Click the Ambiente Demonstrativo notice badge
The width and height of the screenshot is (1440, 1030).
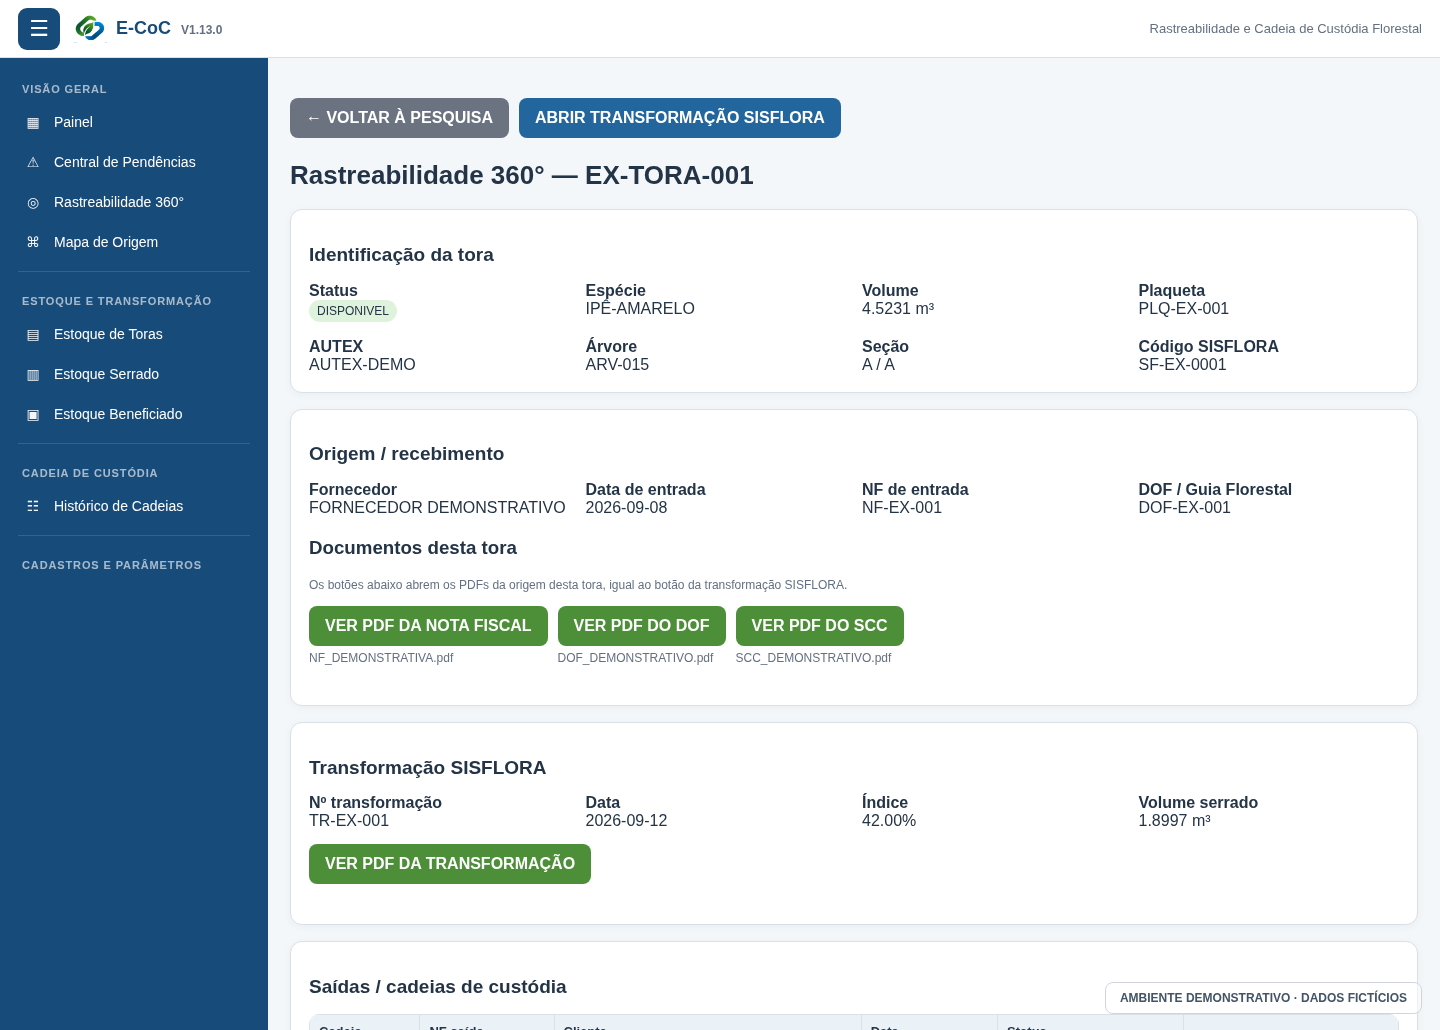point(1263,998)
